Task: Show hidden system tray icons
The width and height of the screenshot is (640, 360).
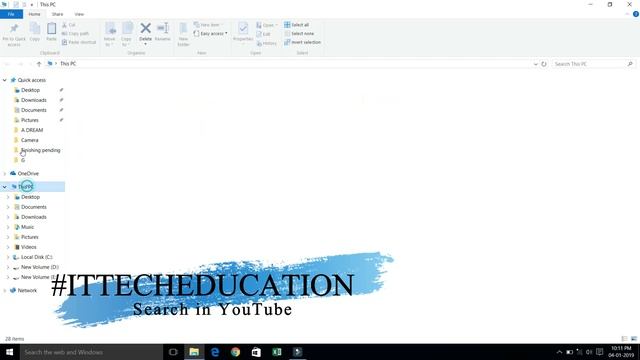Action: (x=559, y=352)
